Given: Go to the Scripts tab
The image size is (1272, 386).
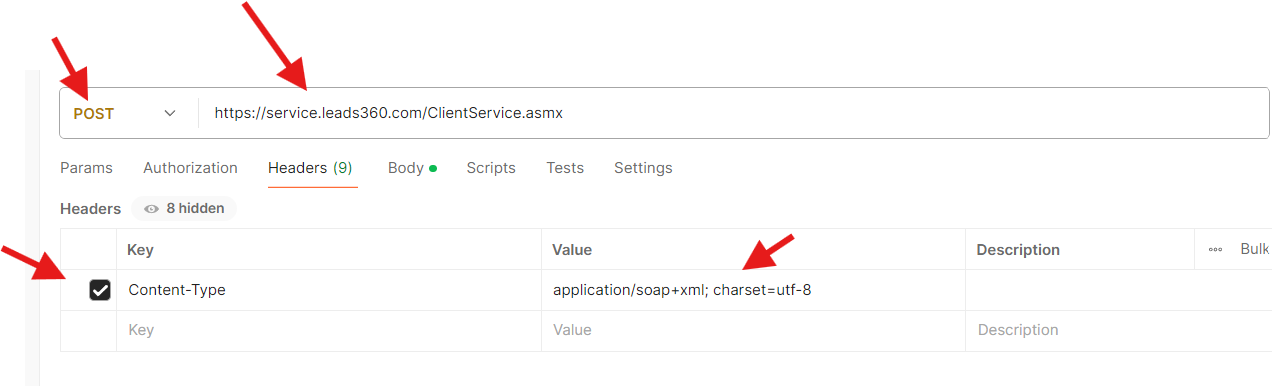Looking at the screenshot, I should [x=491, y=168].
